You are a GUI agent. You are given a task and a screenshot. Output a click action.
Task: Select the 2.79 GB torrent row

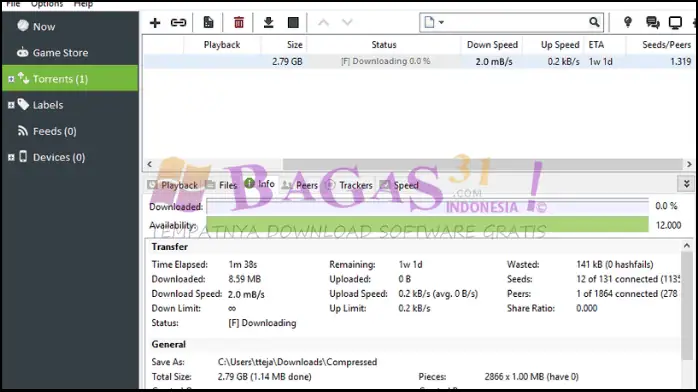[x=418, y=61]
